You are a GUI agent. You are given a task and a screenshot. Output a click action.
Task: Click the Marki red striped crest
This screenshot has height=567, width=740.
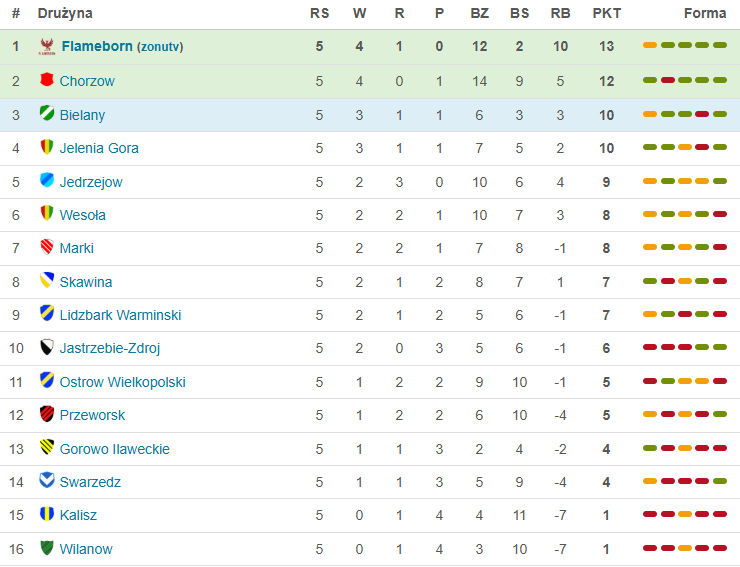46,247
